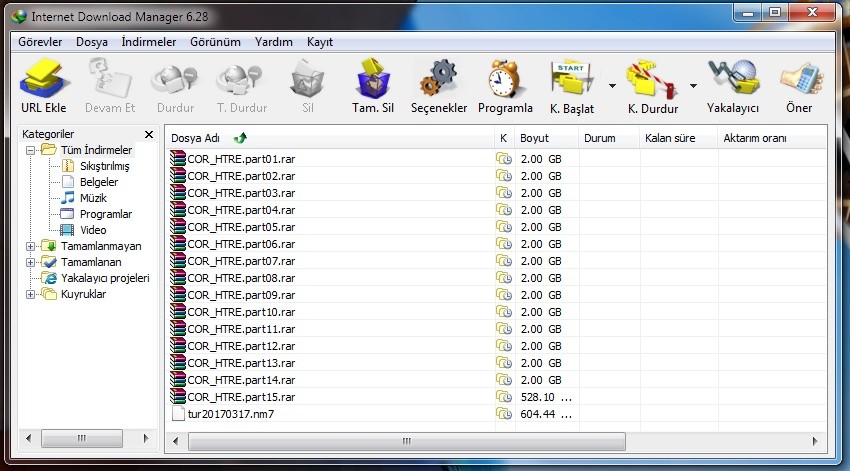Viewport: 850px width, 471px height.
Task: Click the T. Durdur toolbar icon
Action: (240, 80)
